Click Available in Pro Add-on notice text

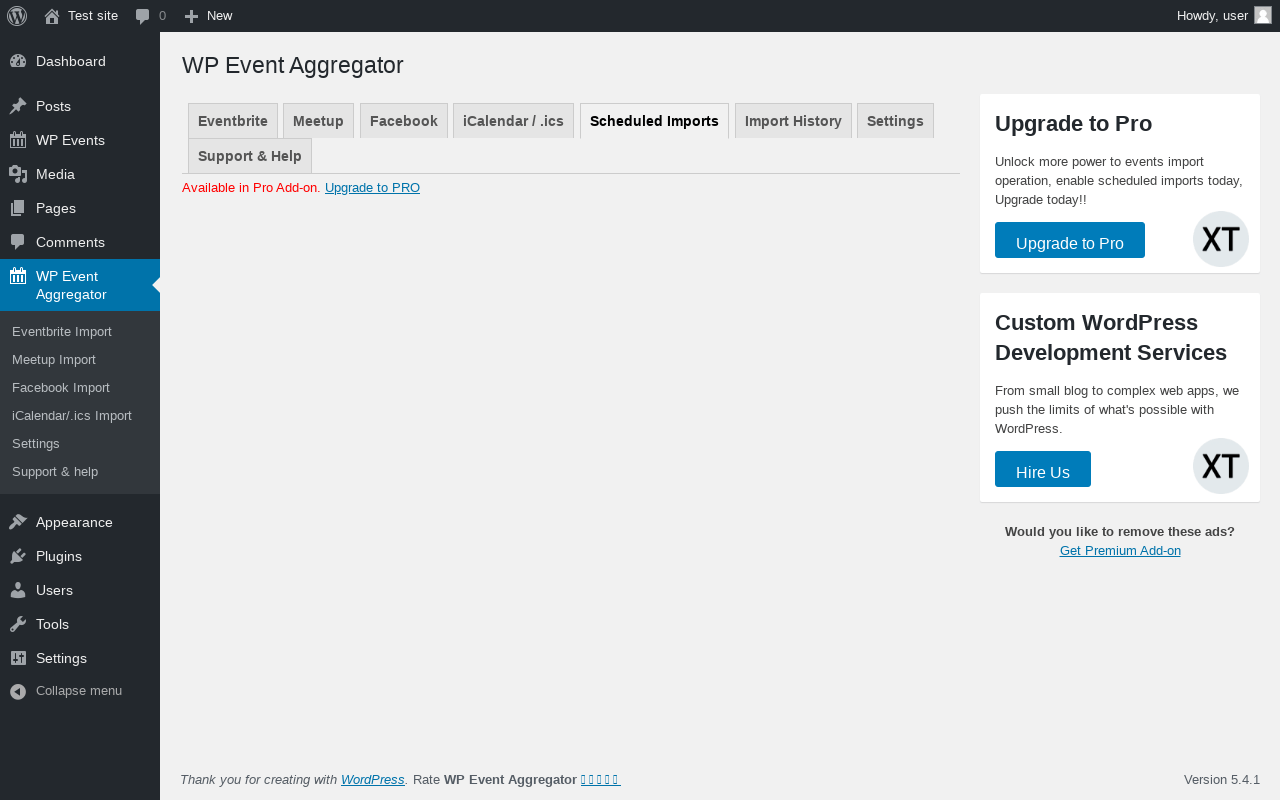click(x=251, y=187)
